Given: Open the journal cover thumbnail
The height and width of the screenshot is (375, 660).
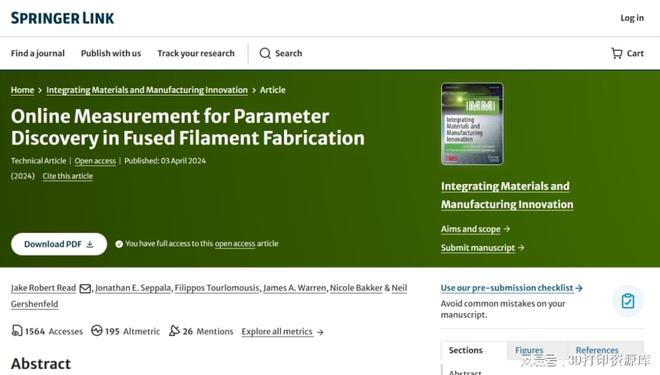Looking at the screenshot, I should [472, 124].
